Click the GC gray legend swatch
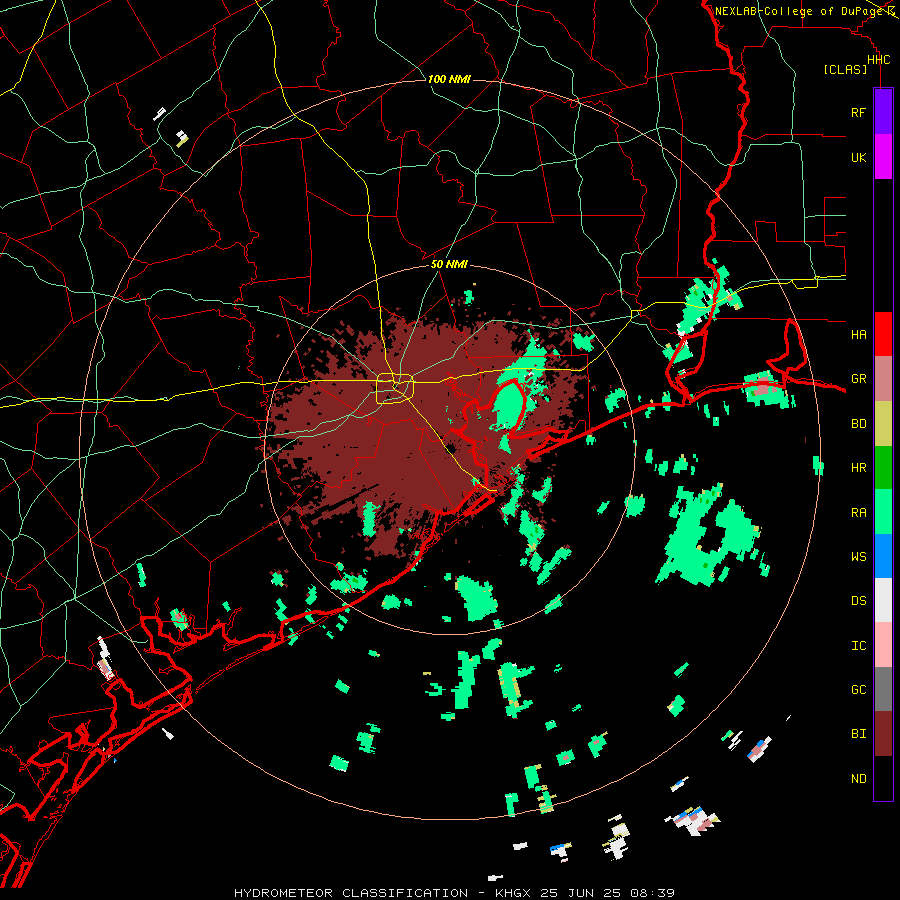This screenshot has width=900, height=900. coord(883,689)
